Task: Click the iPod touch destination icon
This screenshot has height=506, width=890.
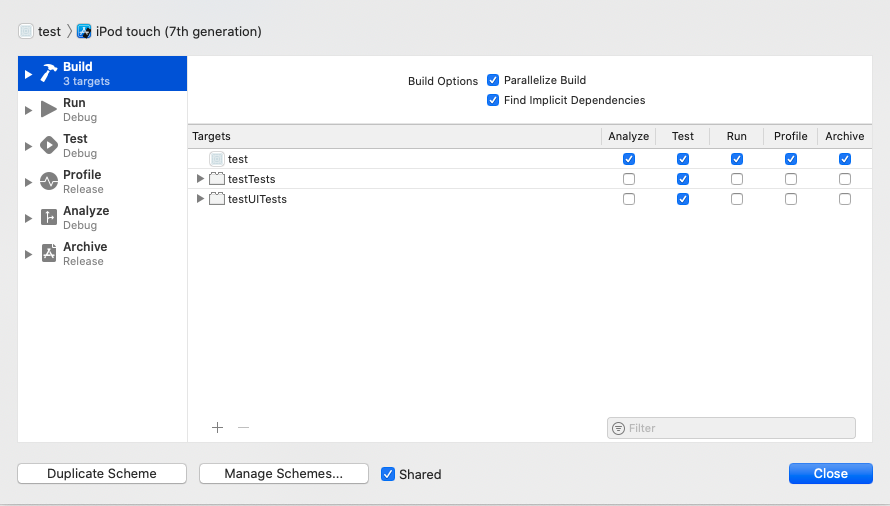Action: [x=84, y=31]
